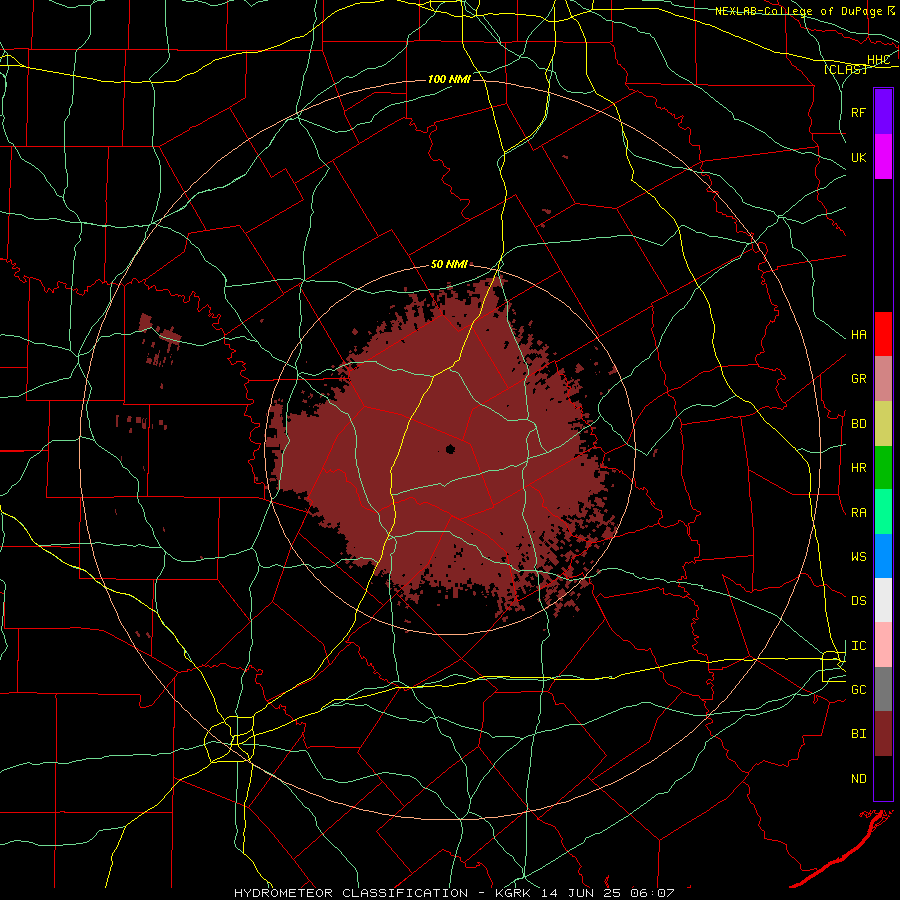
Task: Click the RA legend label
Action: 858,513
